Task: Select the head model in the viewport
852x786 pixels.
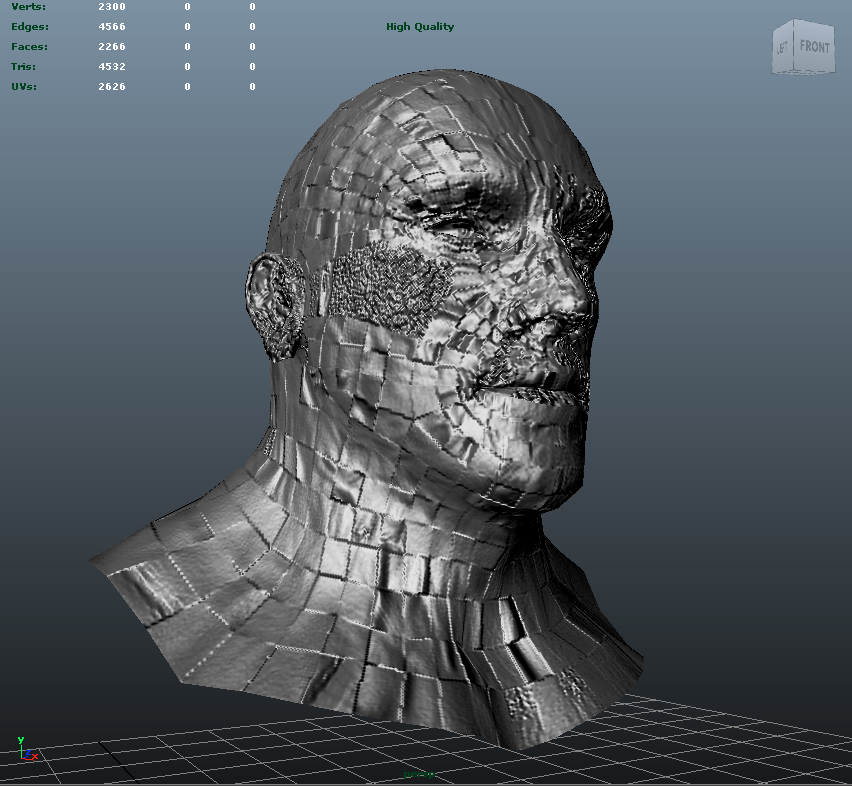Action: point(420,300)
